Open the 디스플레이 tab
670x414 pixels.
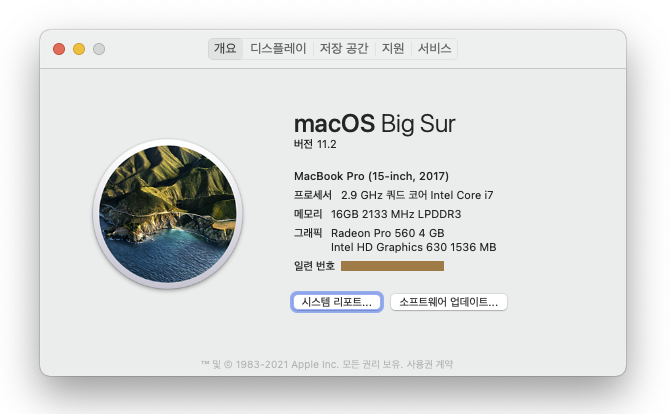(278, 48)
